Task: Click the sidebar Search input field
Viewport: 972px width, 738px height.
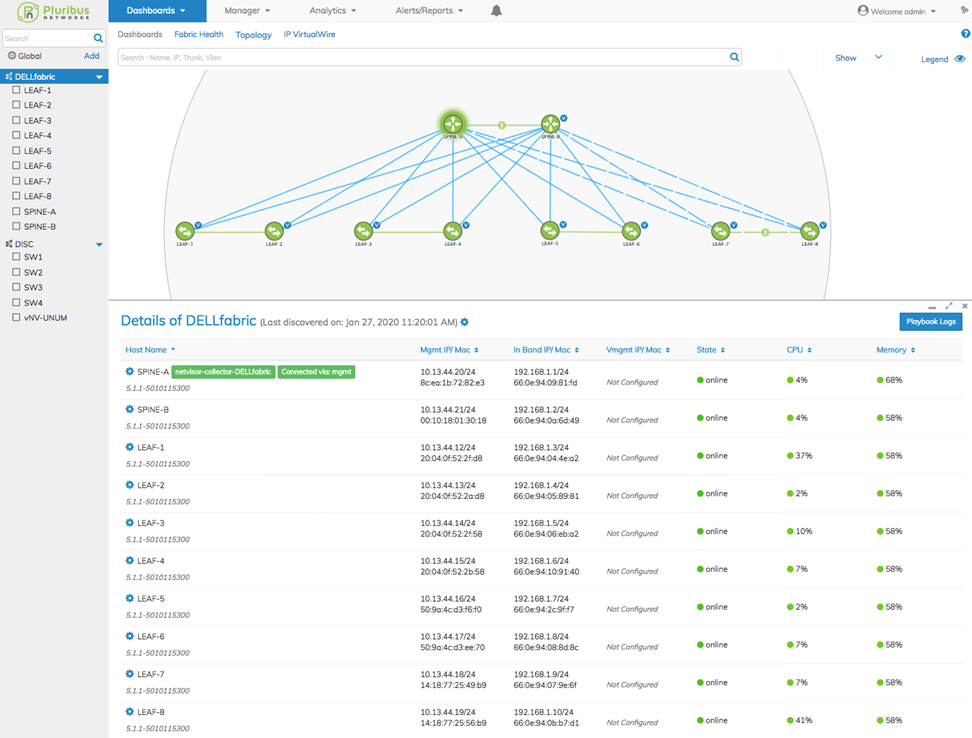Action: point(47,38)
